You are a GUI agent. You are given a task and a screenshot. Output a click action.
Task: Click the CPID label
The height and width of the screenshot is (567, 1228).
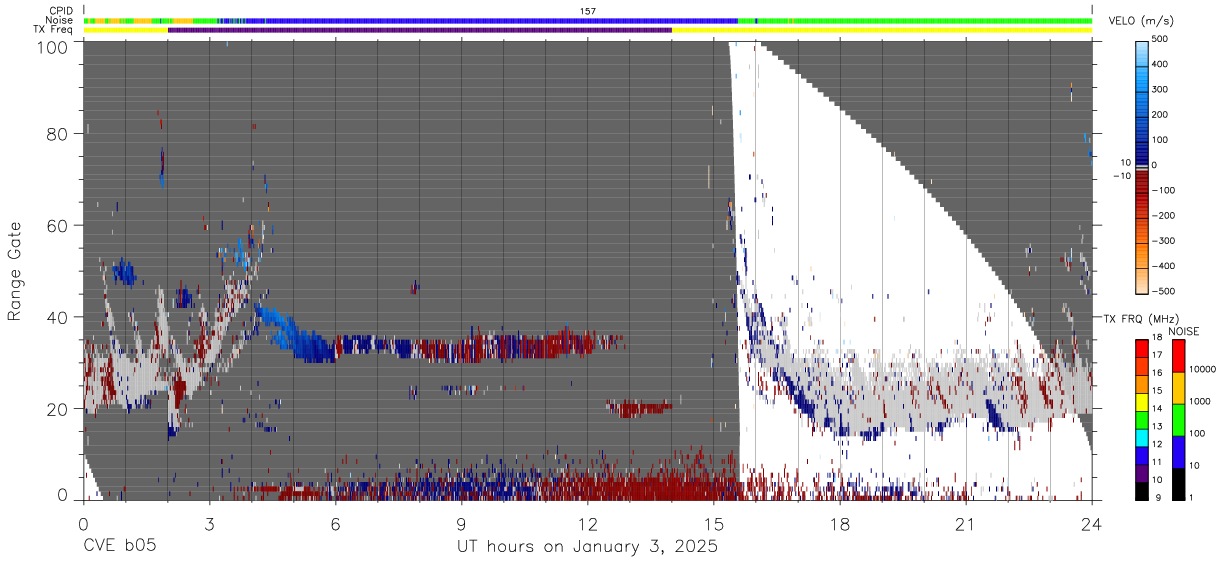pyautogui.click(x=61, y=11)
